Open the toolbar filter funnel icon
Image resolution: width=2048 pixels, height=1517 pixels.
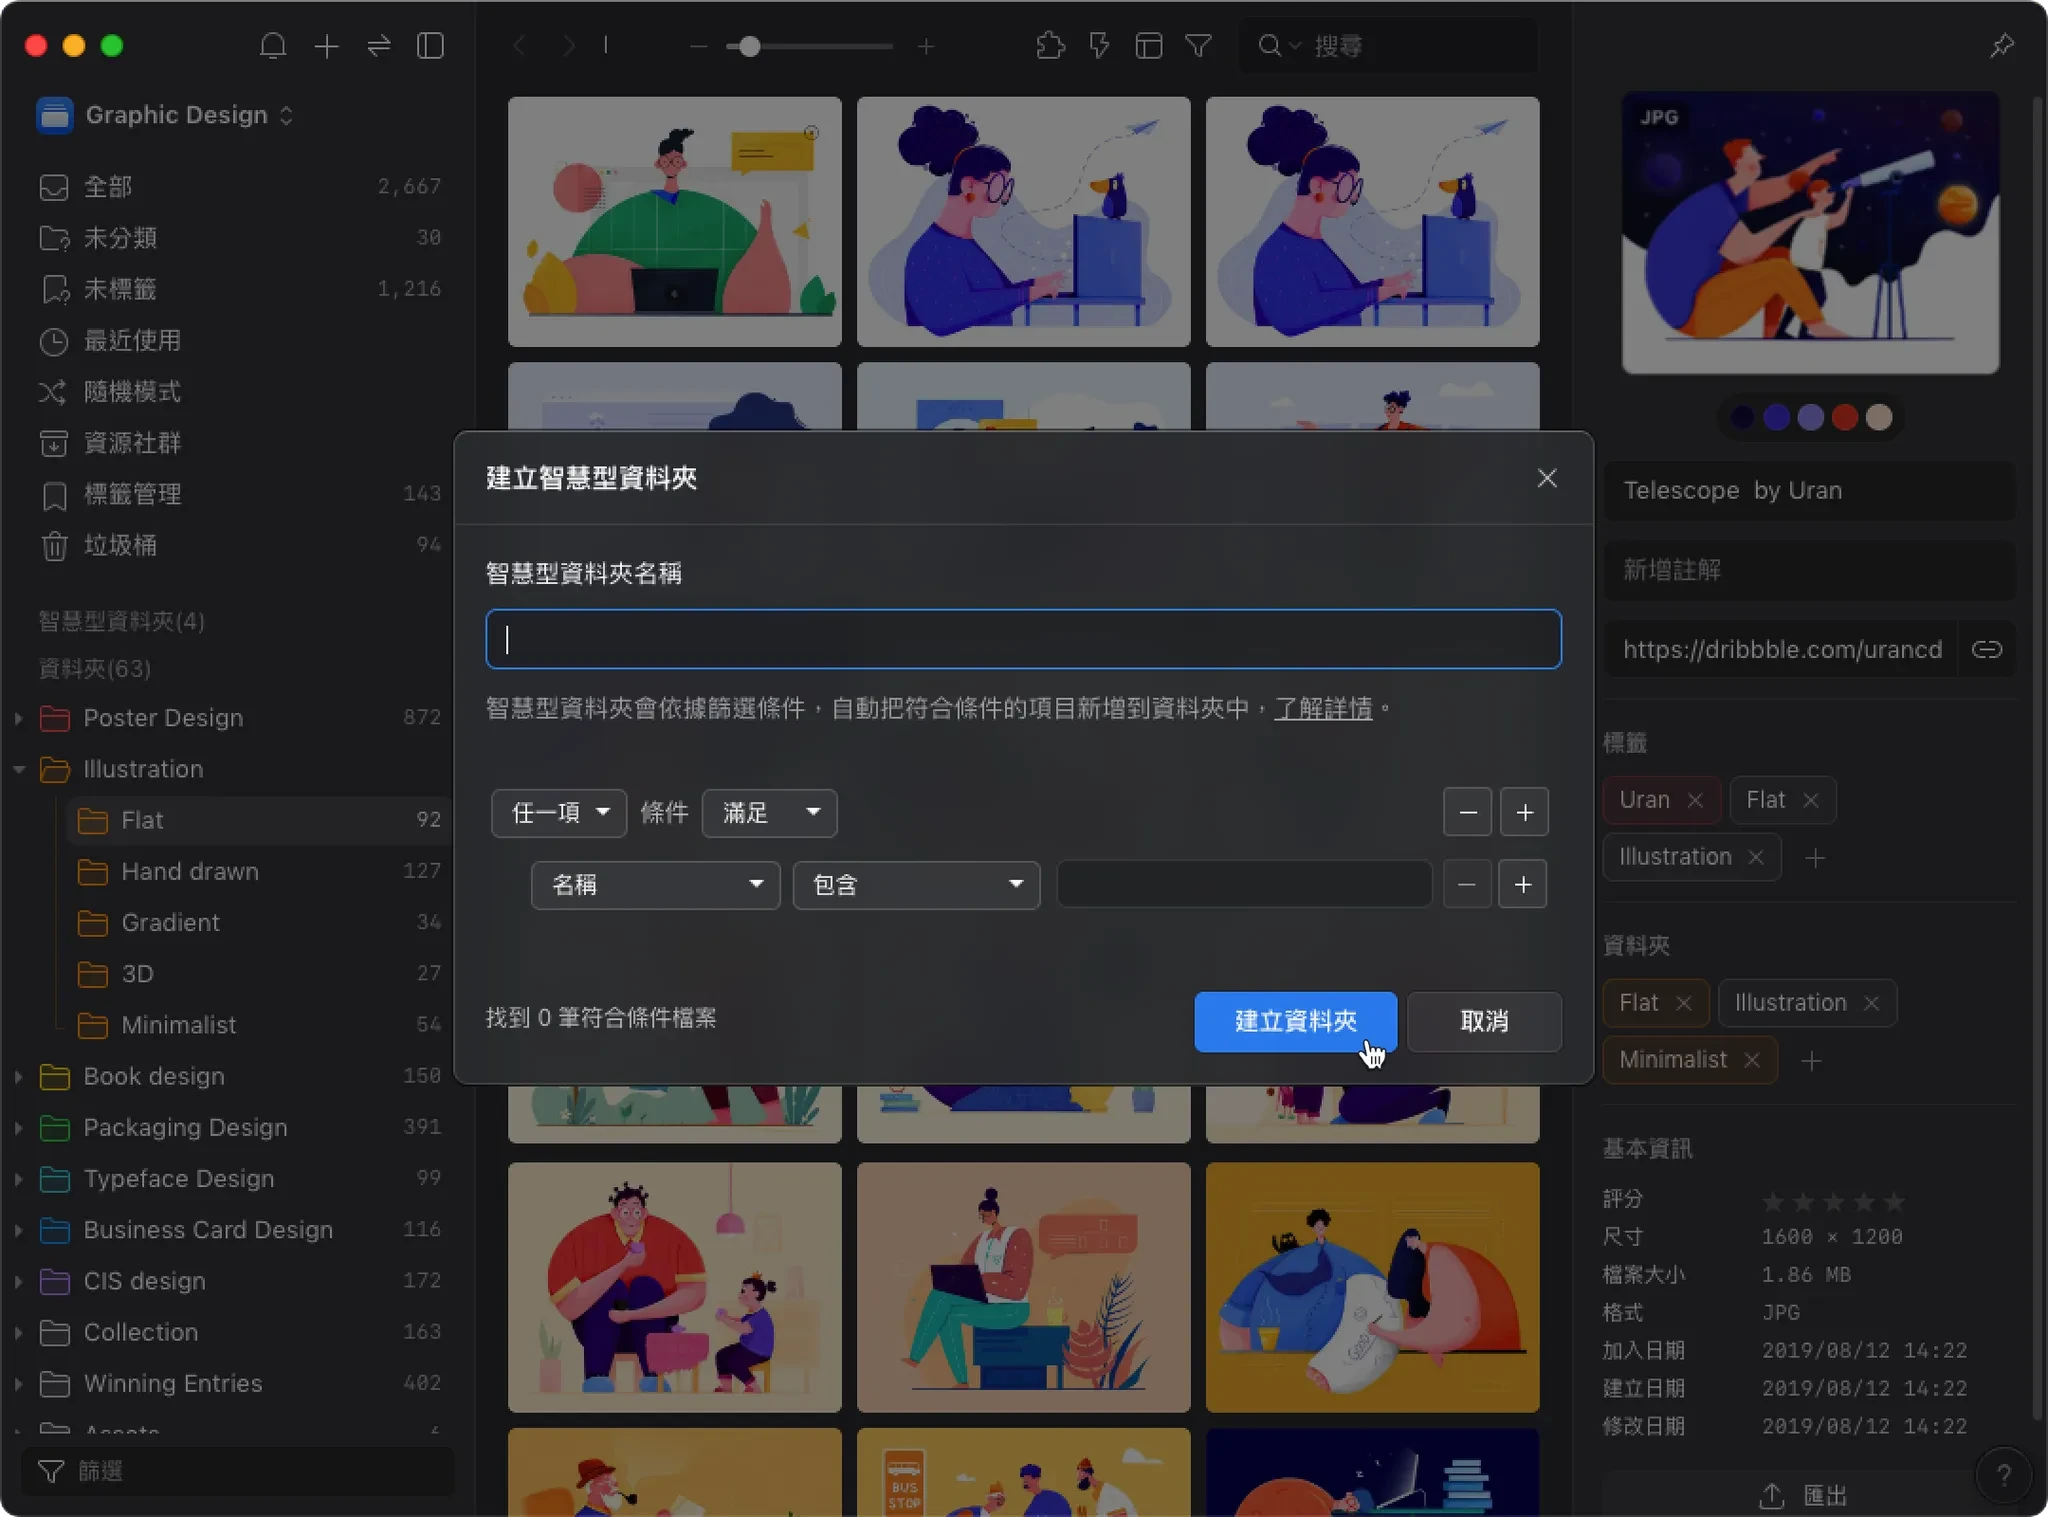1199,46
